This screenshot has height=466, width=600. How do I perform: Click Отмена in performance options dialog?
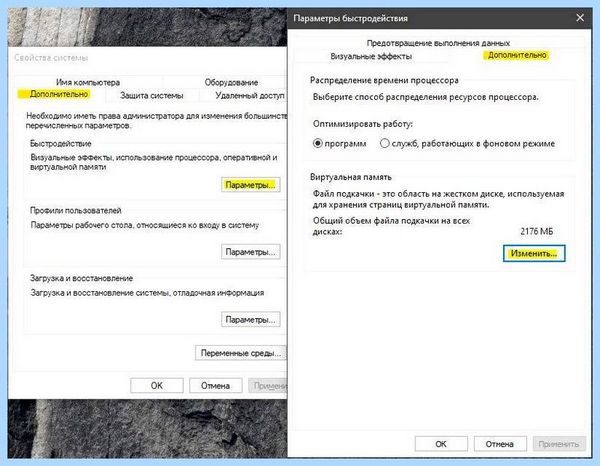click(x=500, y=444)
